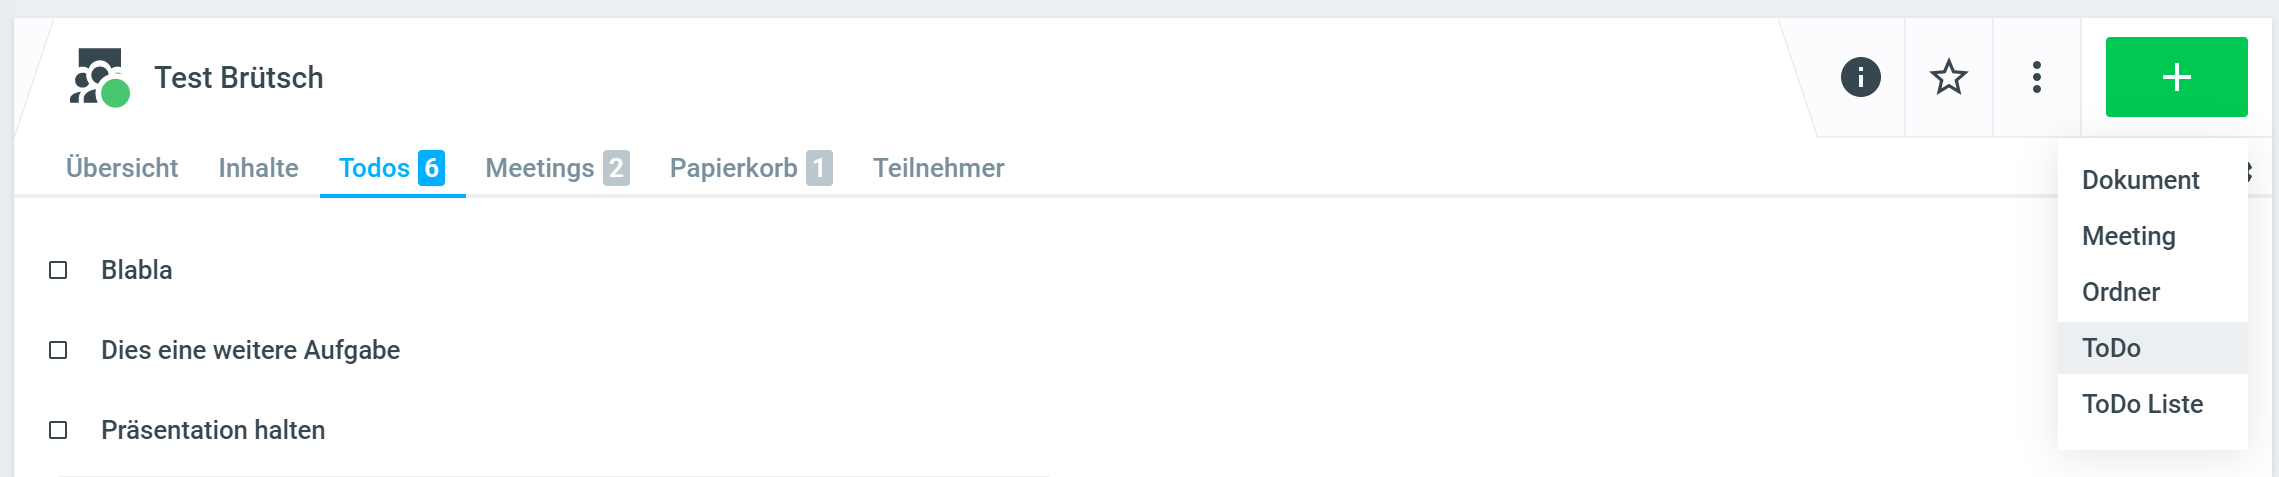2279x477 pixels.
Task: Show the Teilnehmer tab
Action: click(x=938, y=168)
